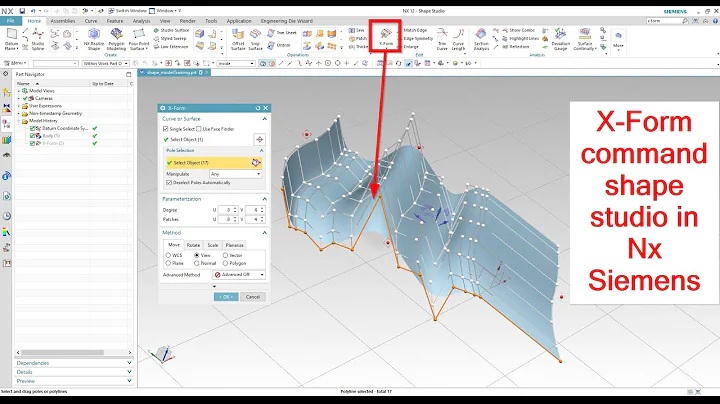Switch to the Analysis ribbon tab

click(x=141, y=21)
